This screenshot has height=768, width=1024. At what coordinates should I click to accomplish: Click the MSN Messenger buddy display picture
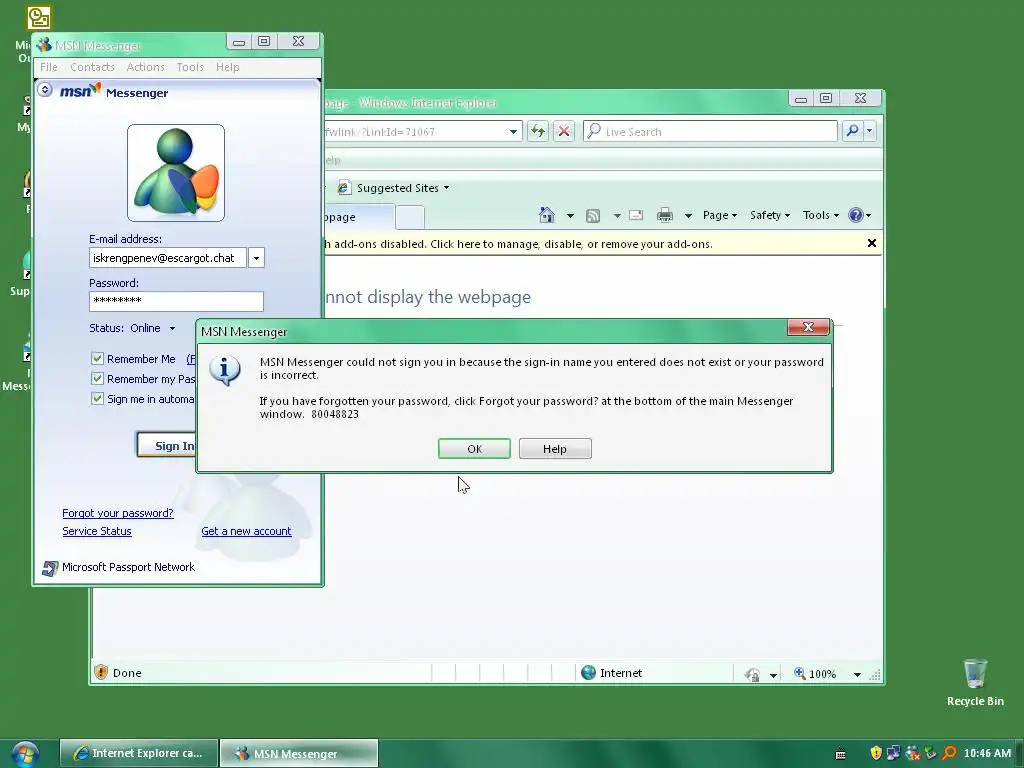(176, 173)
